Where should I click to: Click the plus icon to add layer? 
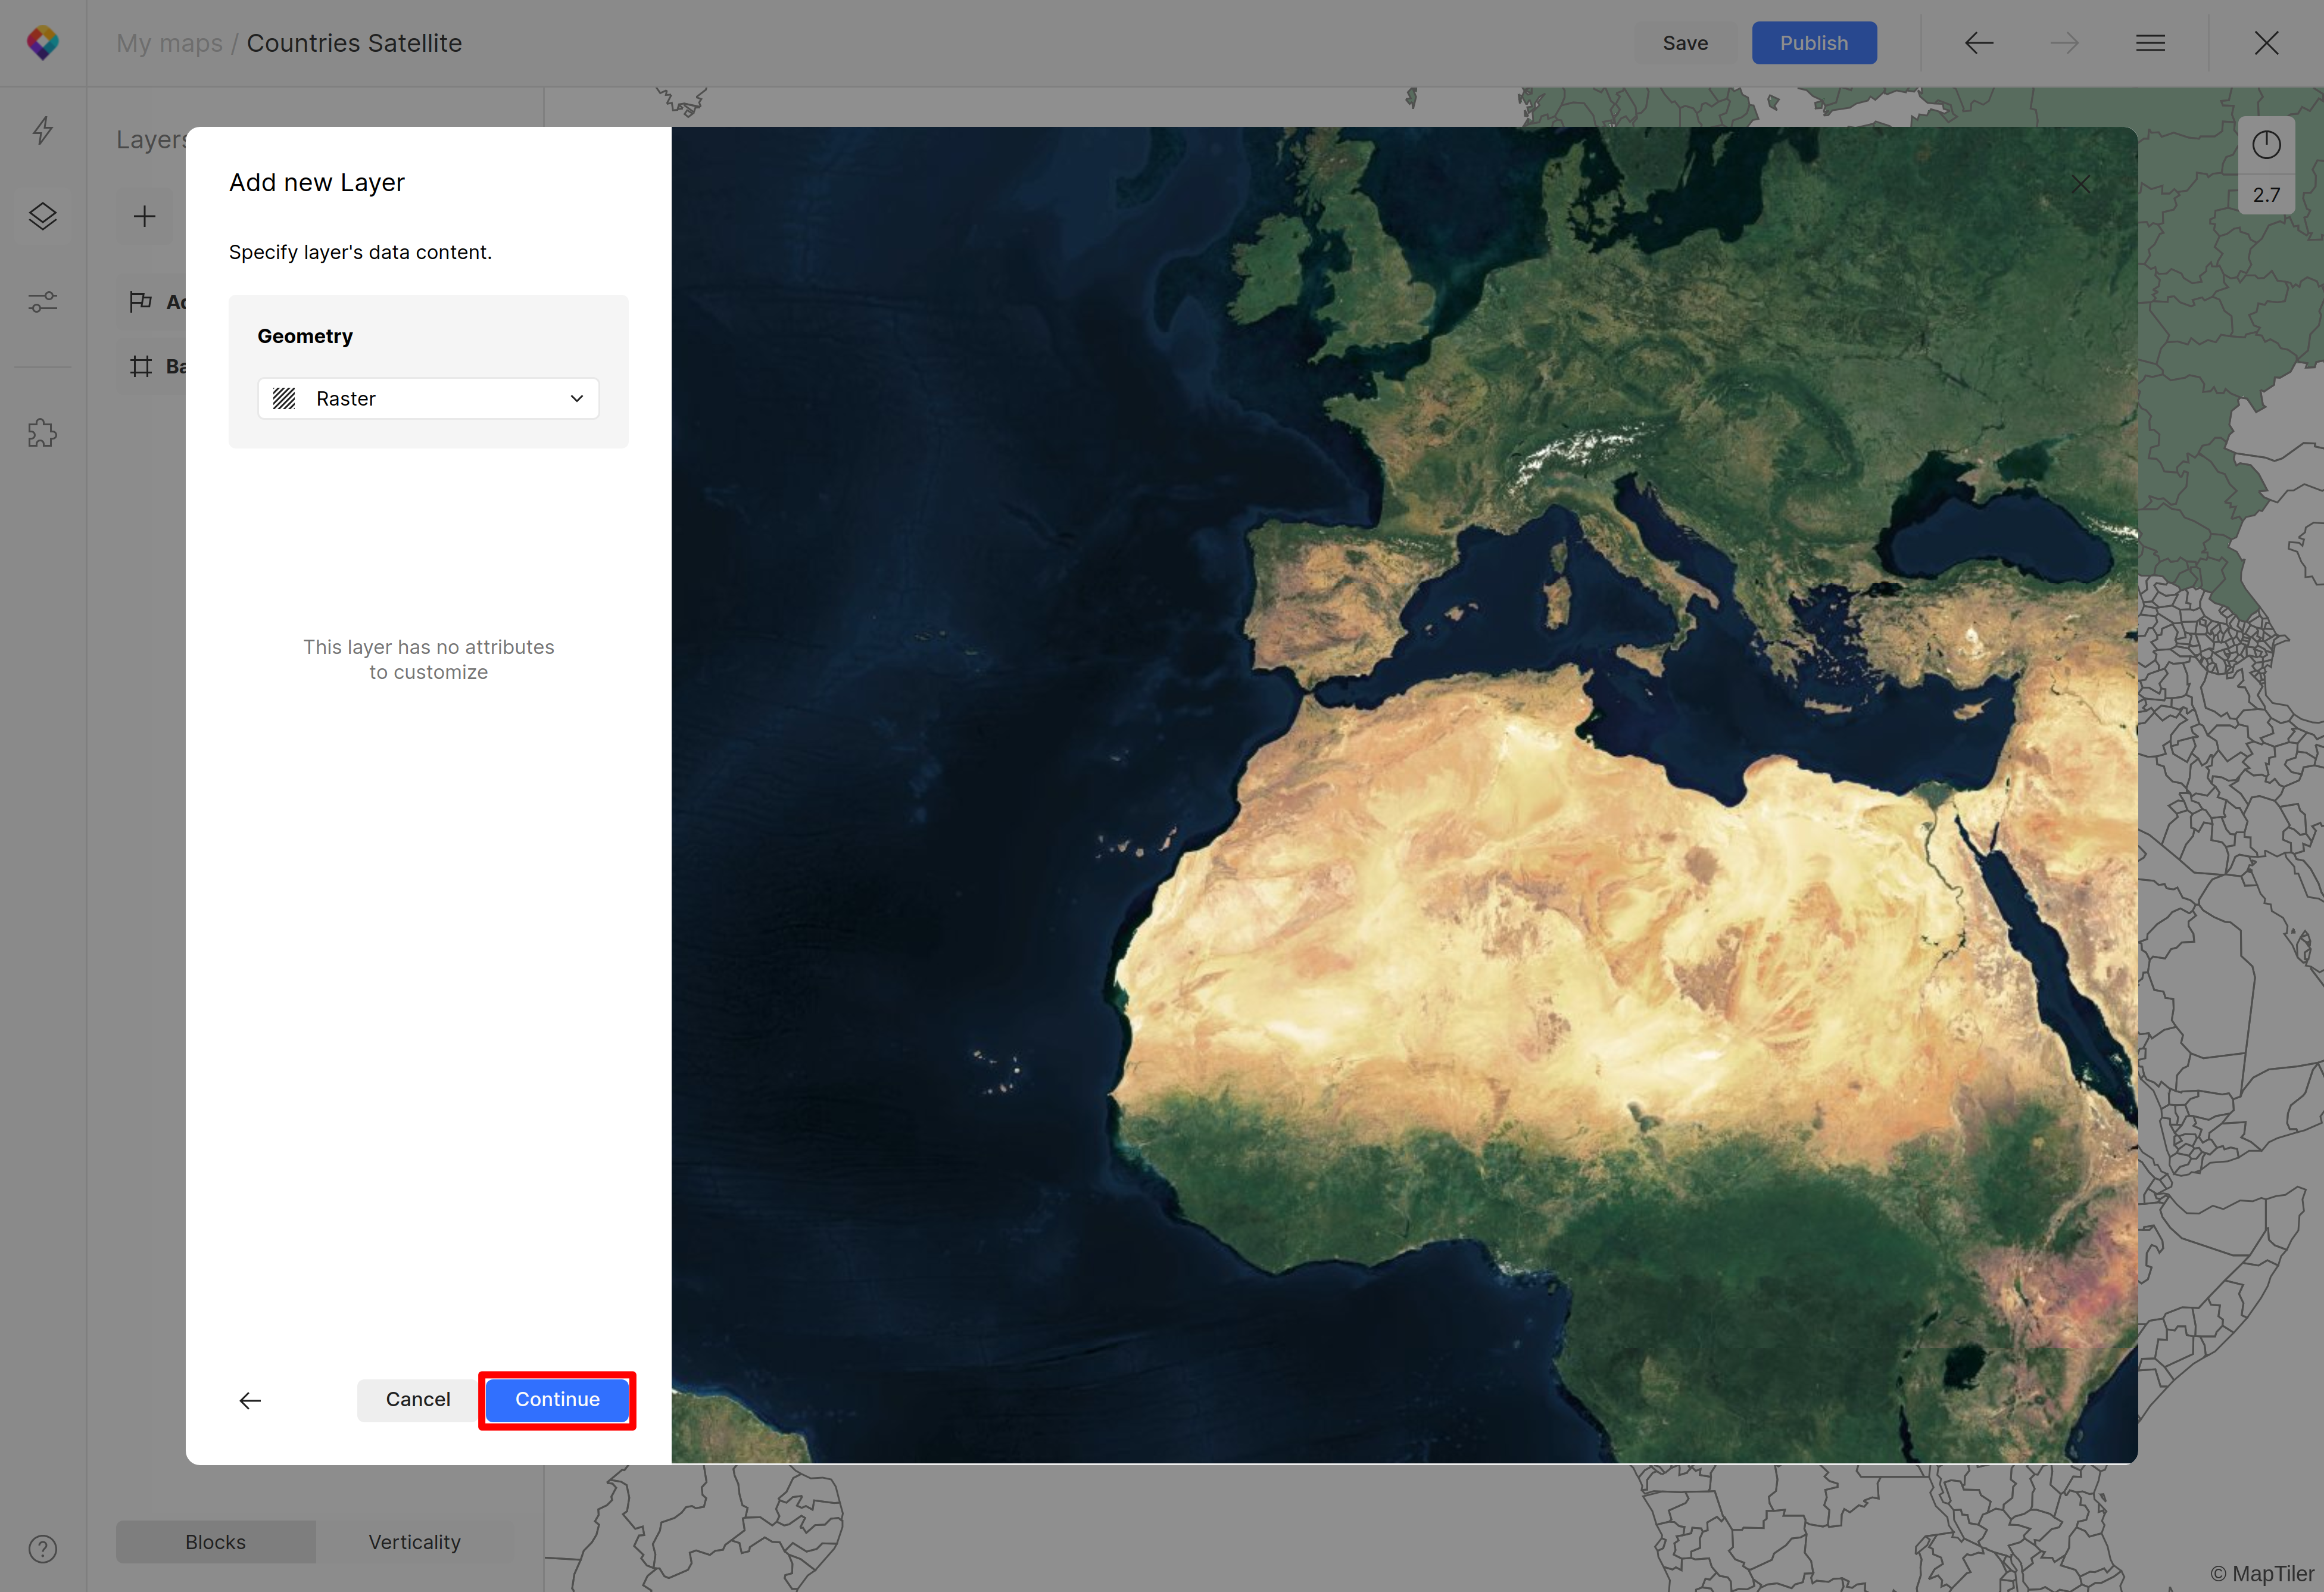coord(145,216)
